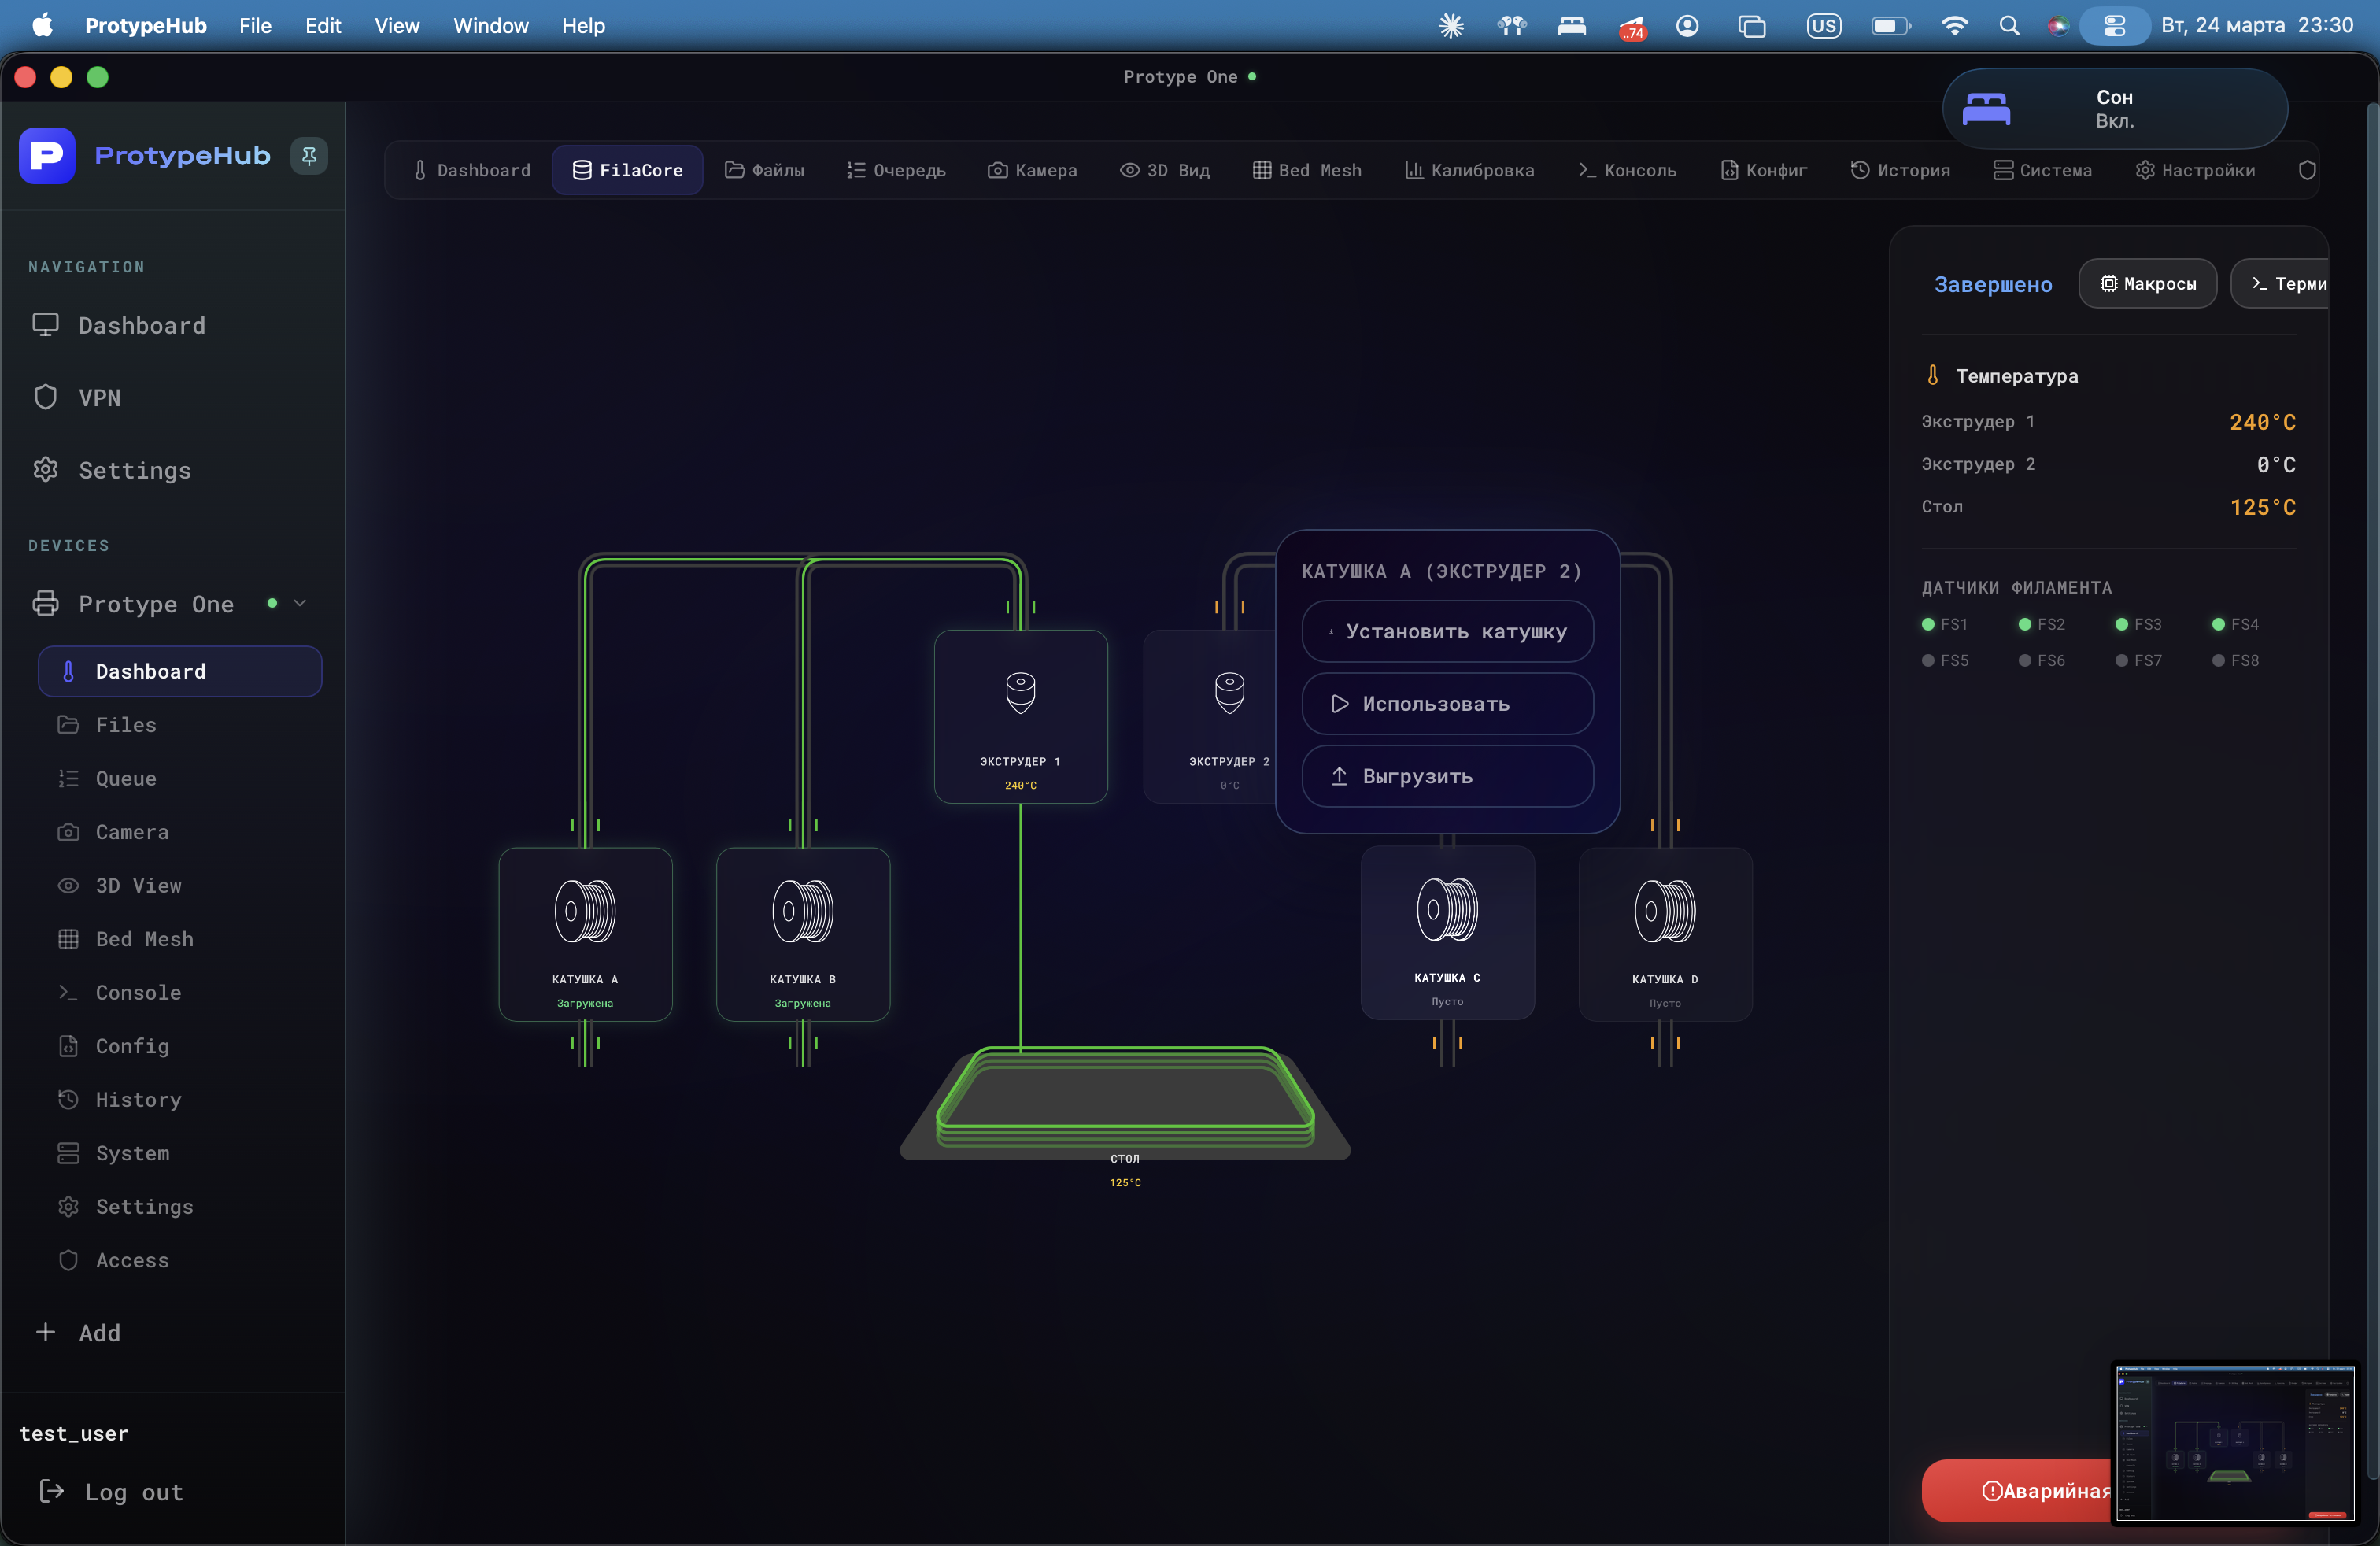Select the Катушка D spool icon
The height and width of the screenshot is (1546, 2380).
coord(1665,911)
